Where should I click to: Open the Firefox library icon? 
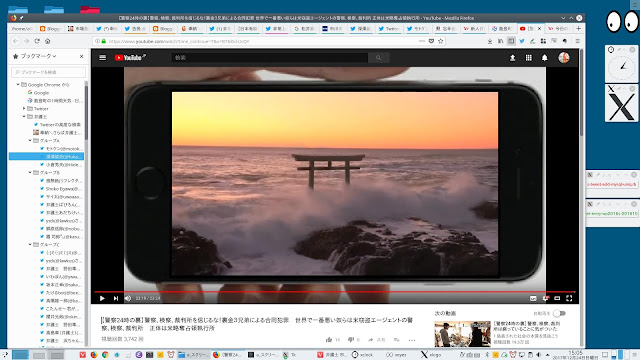tap(500, 41)
